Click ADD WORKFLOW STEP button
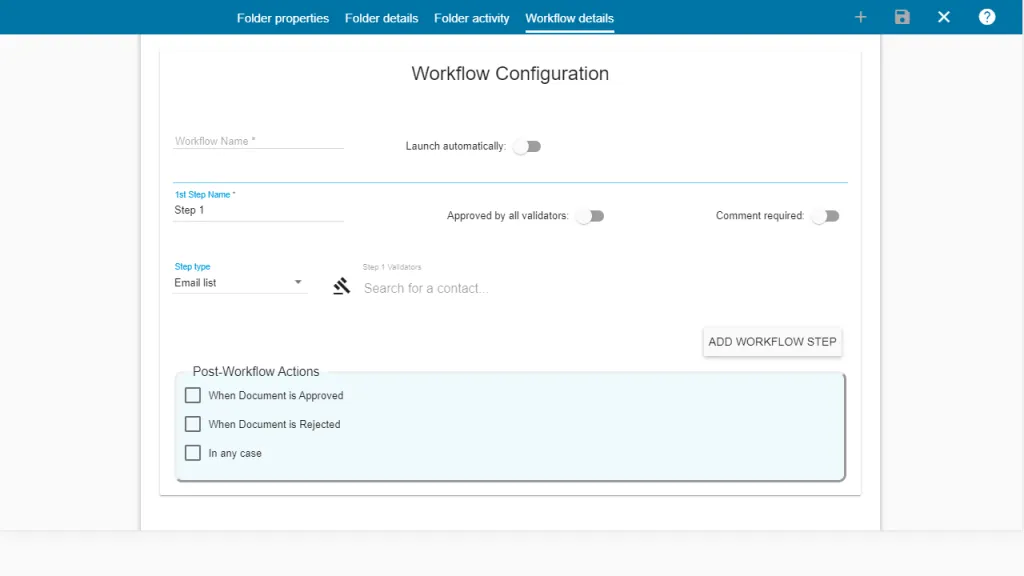 (x=773, y=342)
